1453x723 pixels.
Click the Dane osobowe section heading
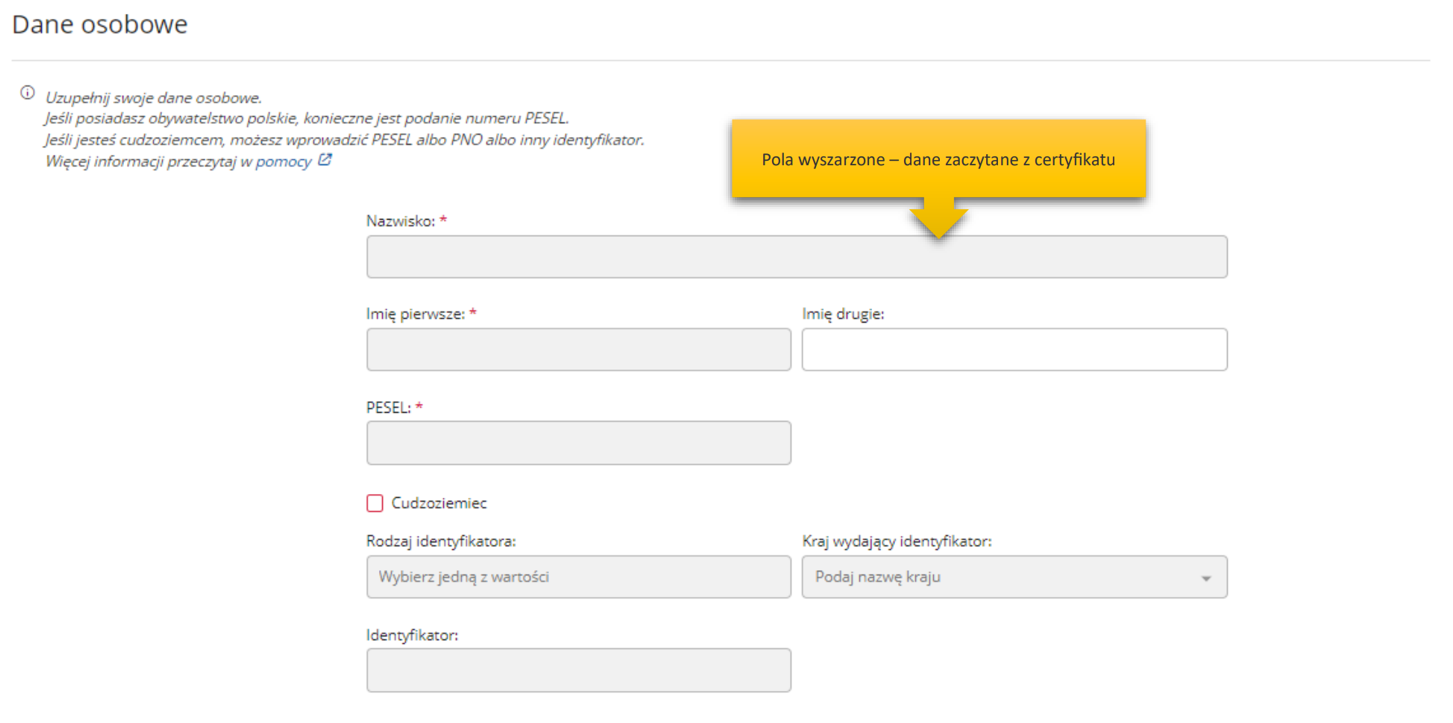pos(100,24)
